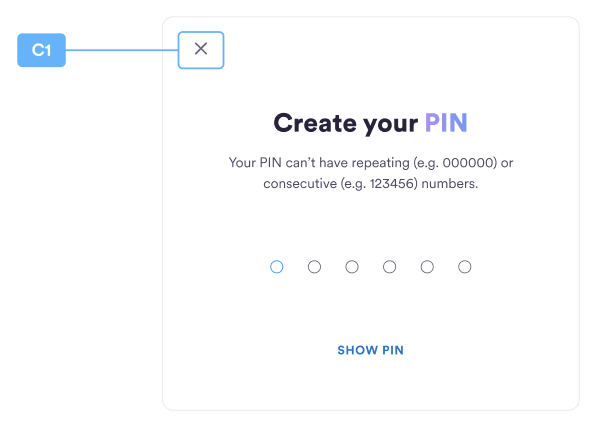Select the sixth and last PIN digit circle
The image size is (600, 430).
(x=465, y=267)
